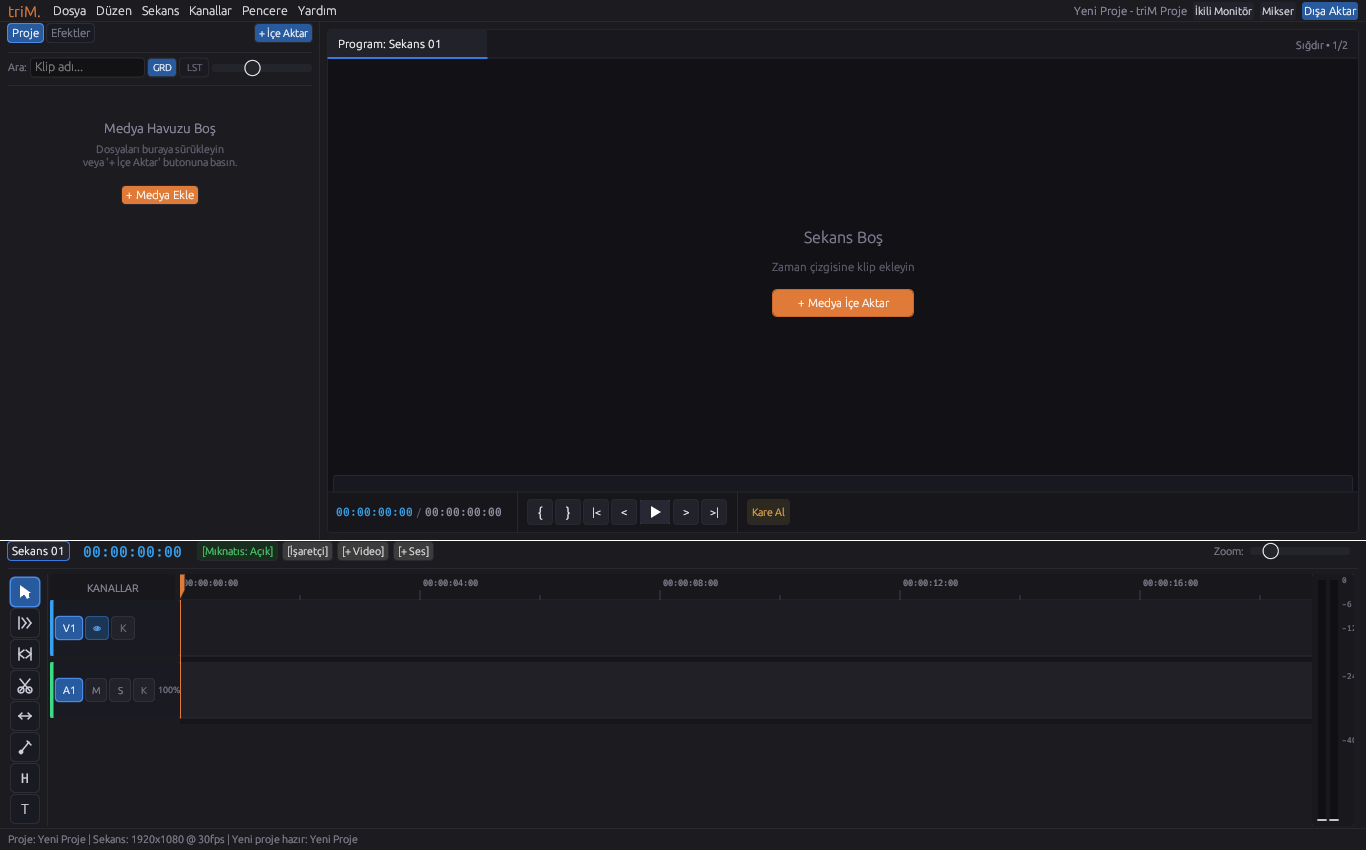Click ruler mark 00:00:16:00
The height and width of the screenshot is (850, 1366).
1170,583
